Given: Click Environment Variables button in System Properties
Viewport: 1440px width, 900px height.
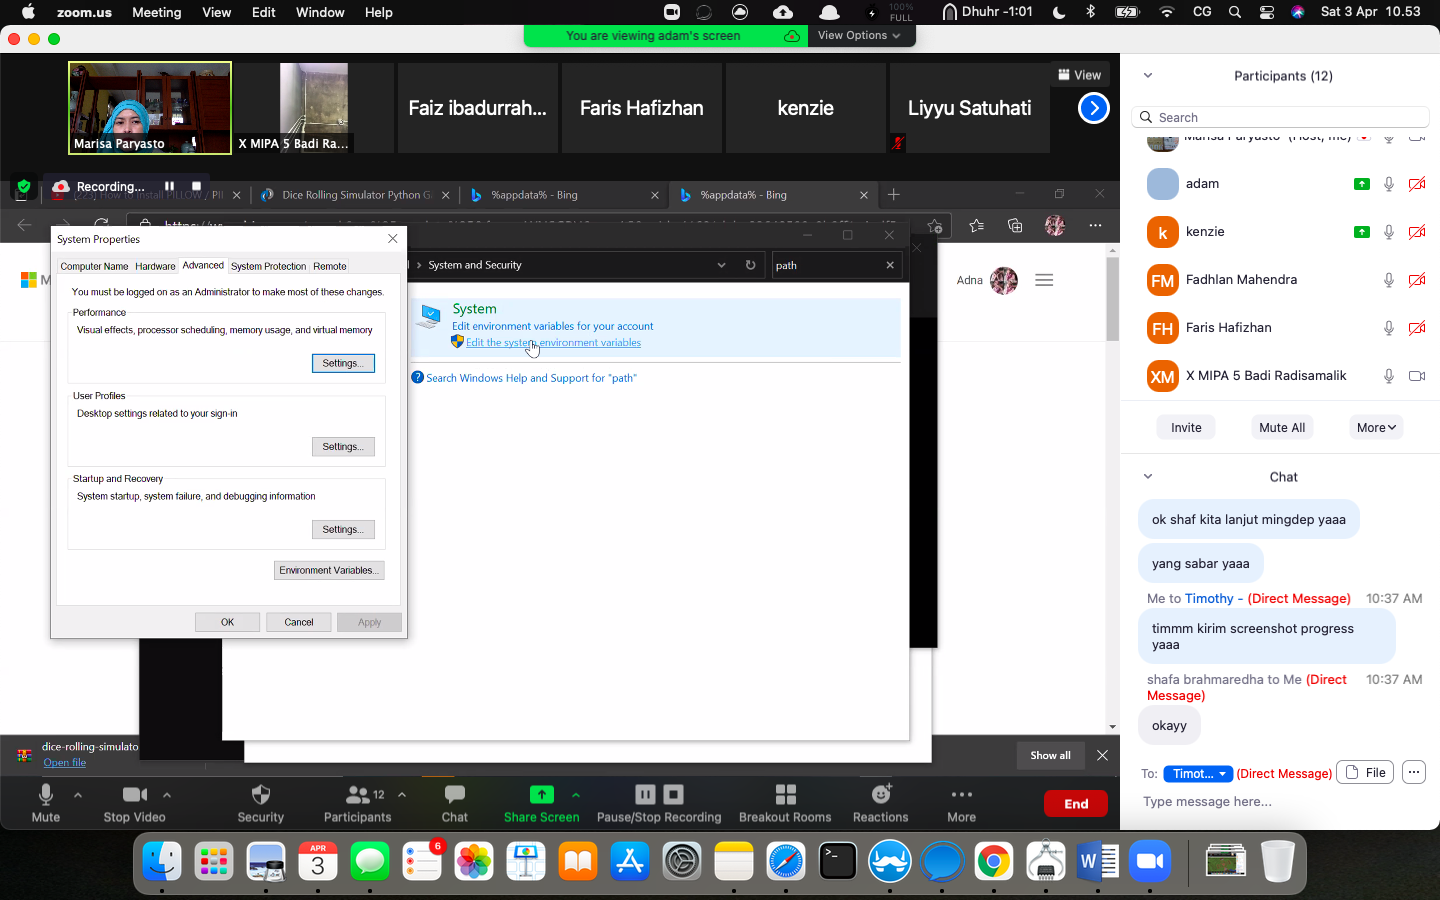Looking at the screenshot, I should point(329,570).
